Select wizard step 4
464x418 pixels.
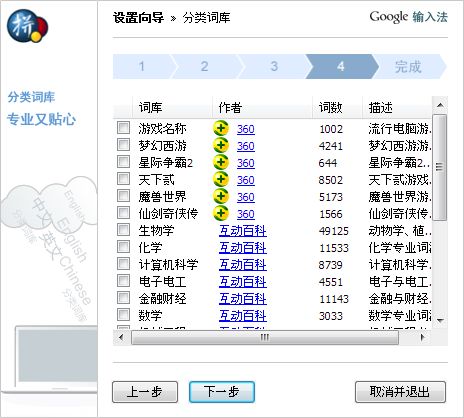coord(341,66)
